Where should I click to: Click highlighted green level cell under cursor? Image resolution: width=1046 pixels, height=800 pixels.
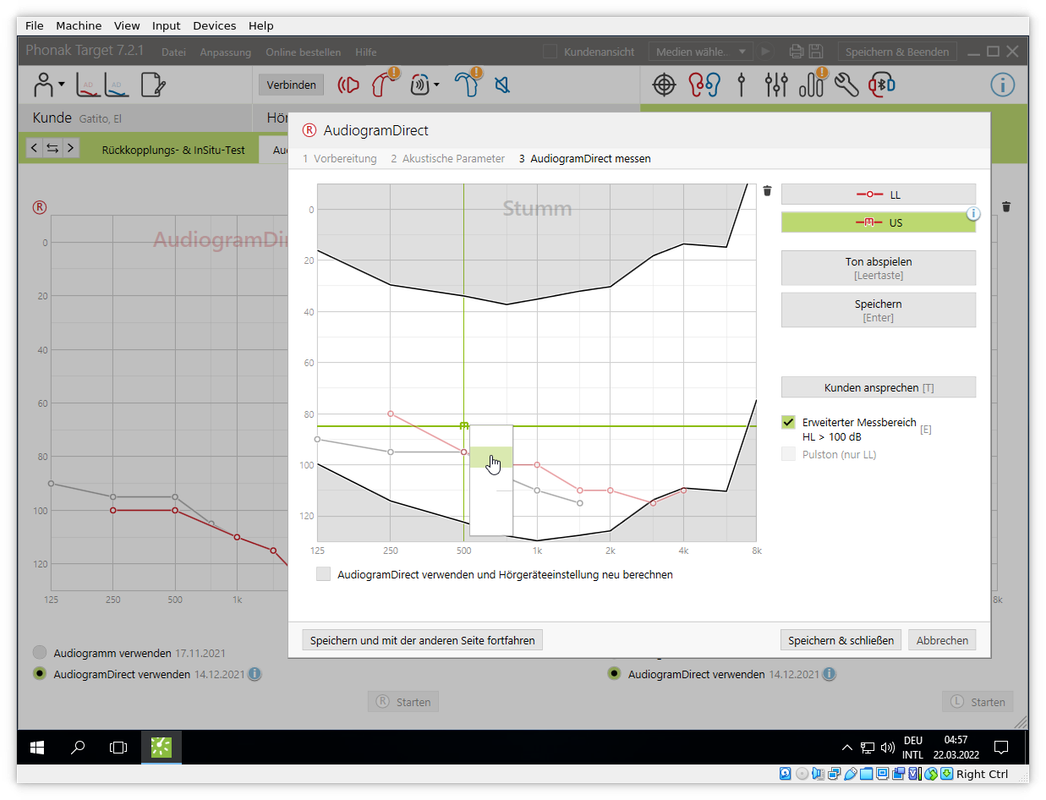click(x=491, y=457)
